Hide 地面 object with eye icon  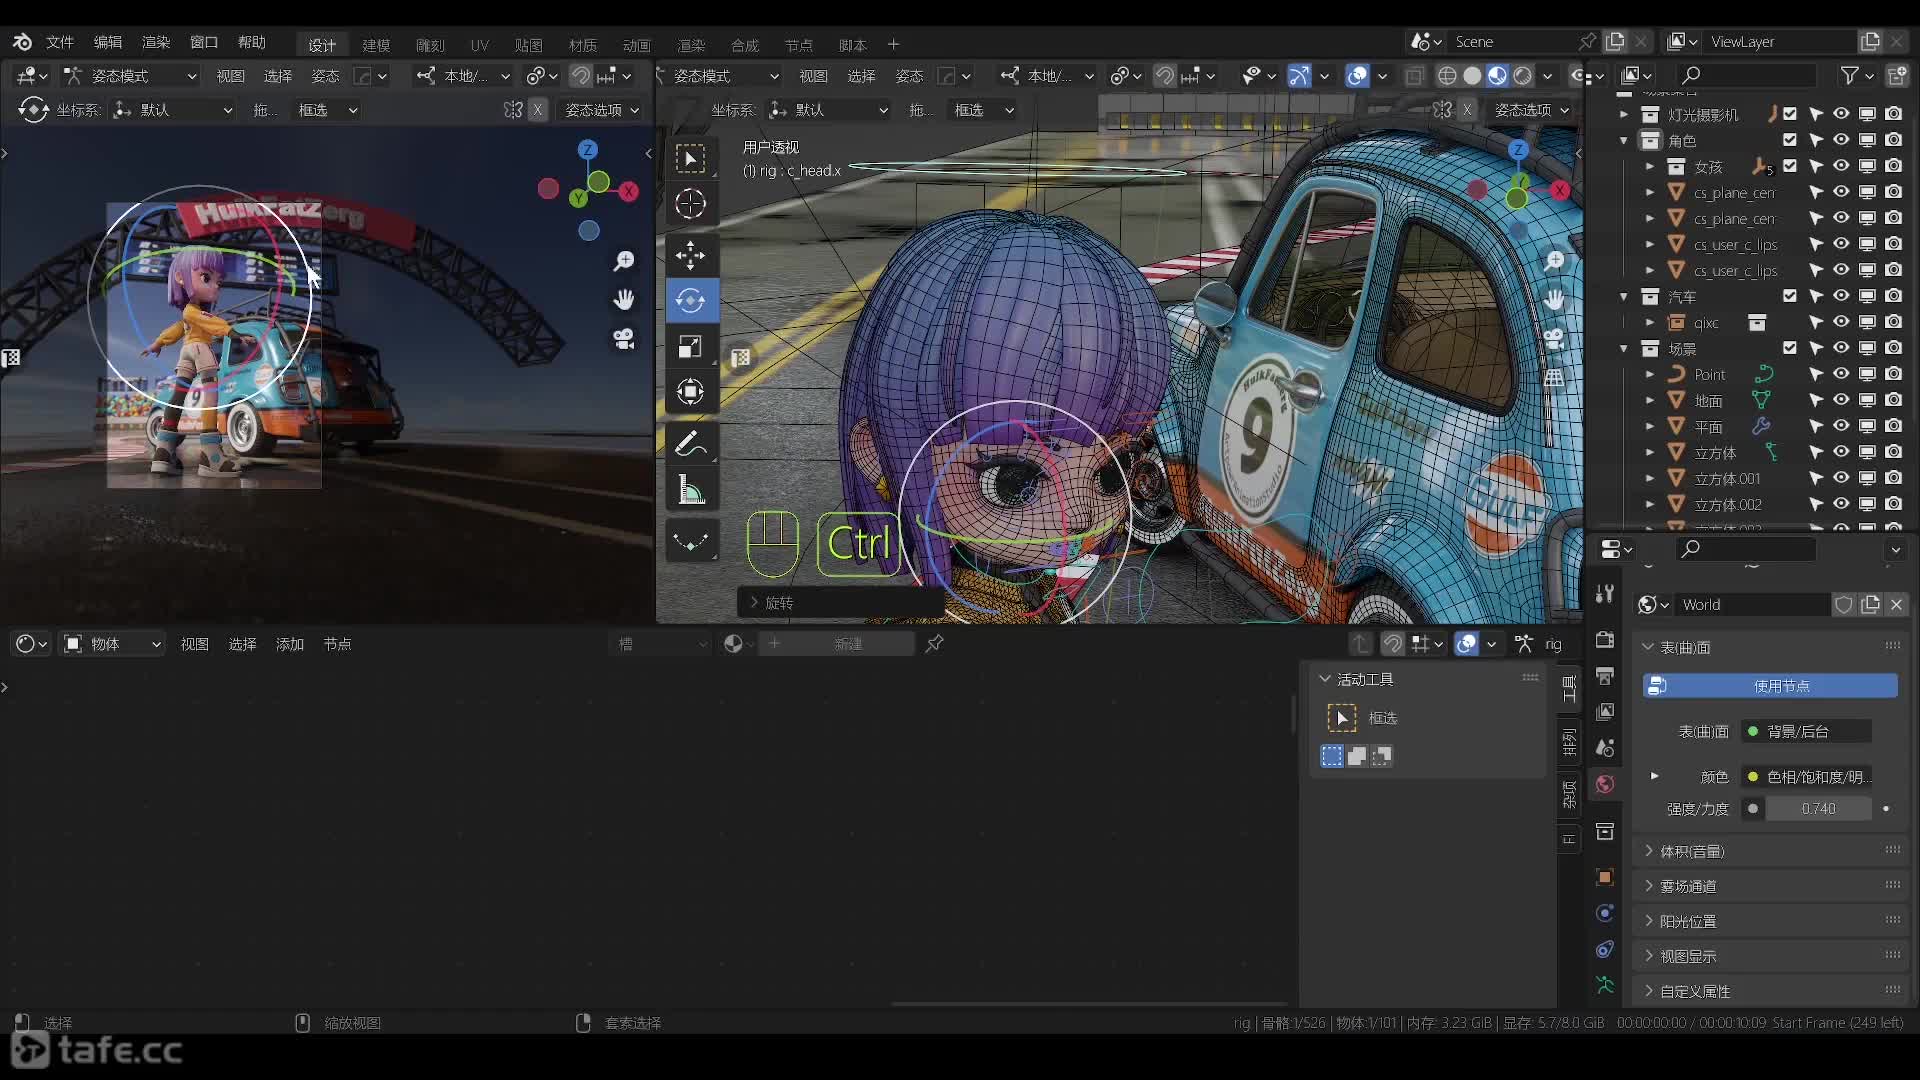[1841, 400]
